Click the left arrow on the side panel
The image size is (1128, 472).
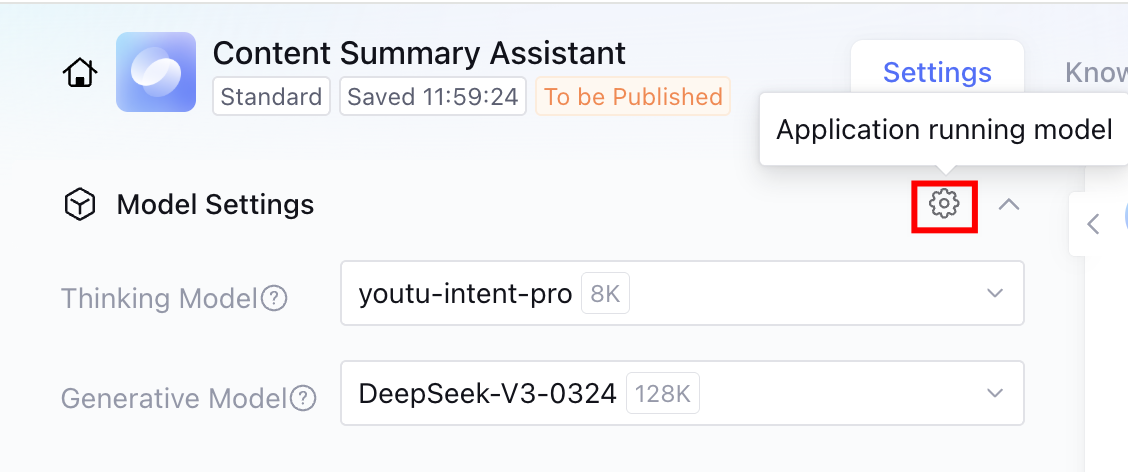pos(1093,224)
